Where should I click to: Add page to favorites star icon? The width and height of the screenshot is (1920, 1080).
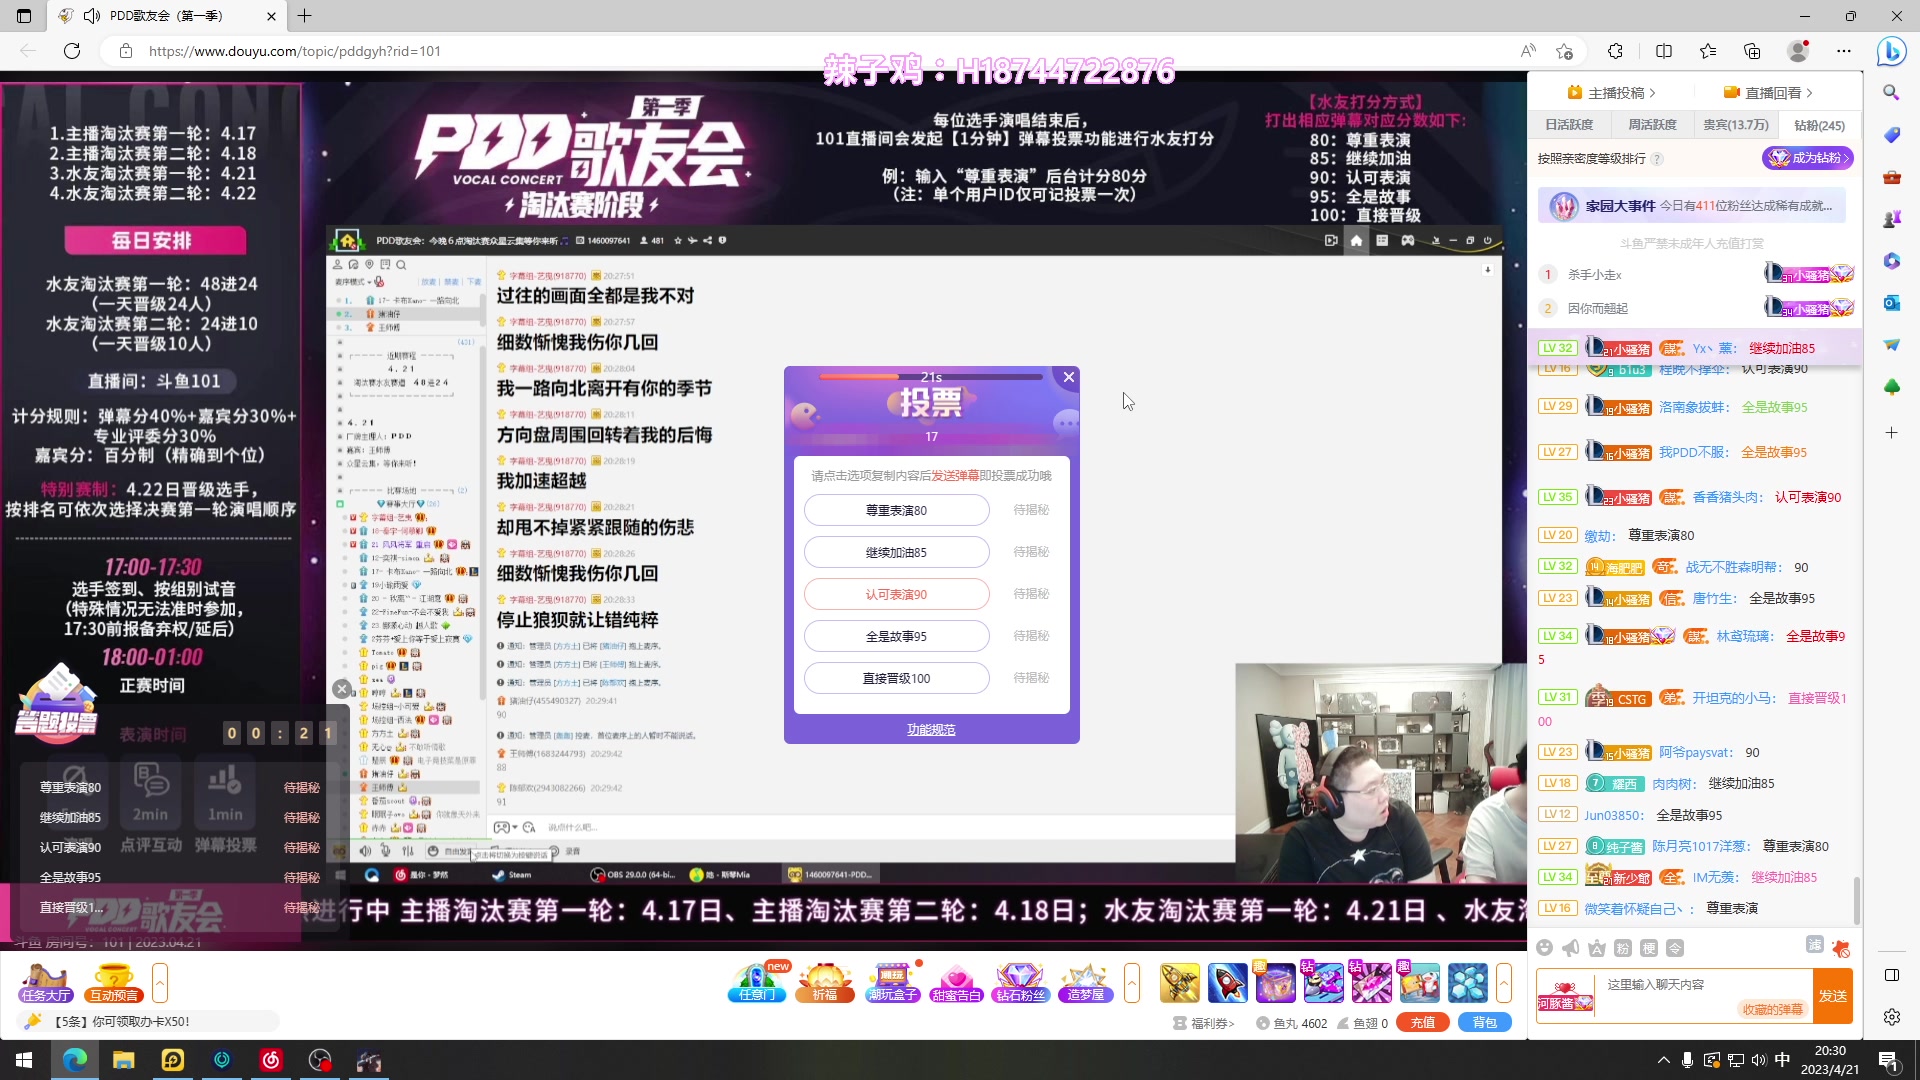(1565, 51)
